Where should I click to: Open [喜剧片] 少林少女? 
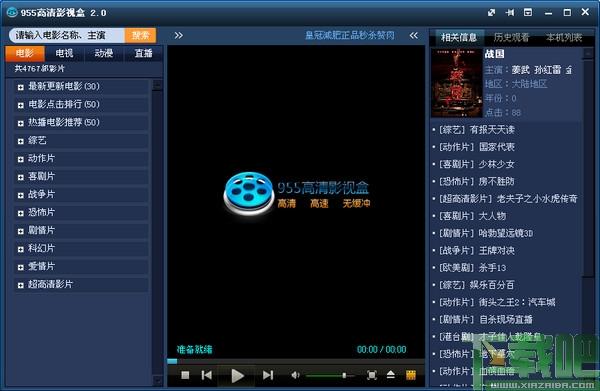[x=476, y=164]
